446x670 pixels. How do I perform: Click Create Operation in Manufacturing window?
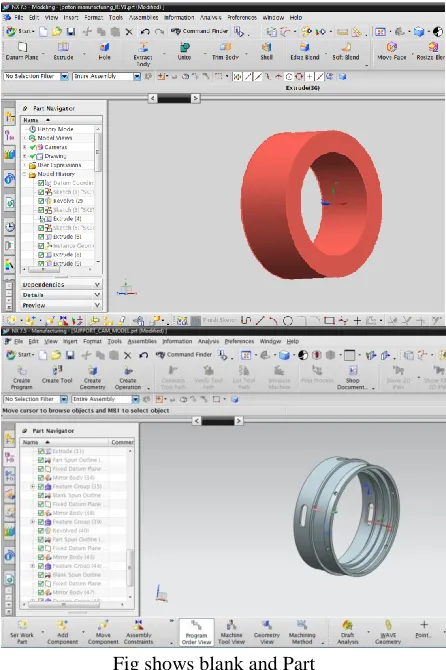(128, 377)
